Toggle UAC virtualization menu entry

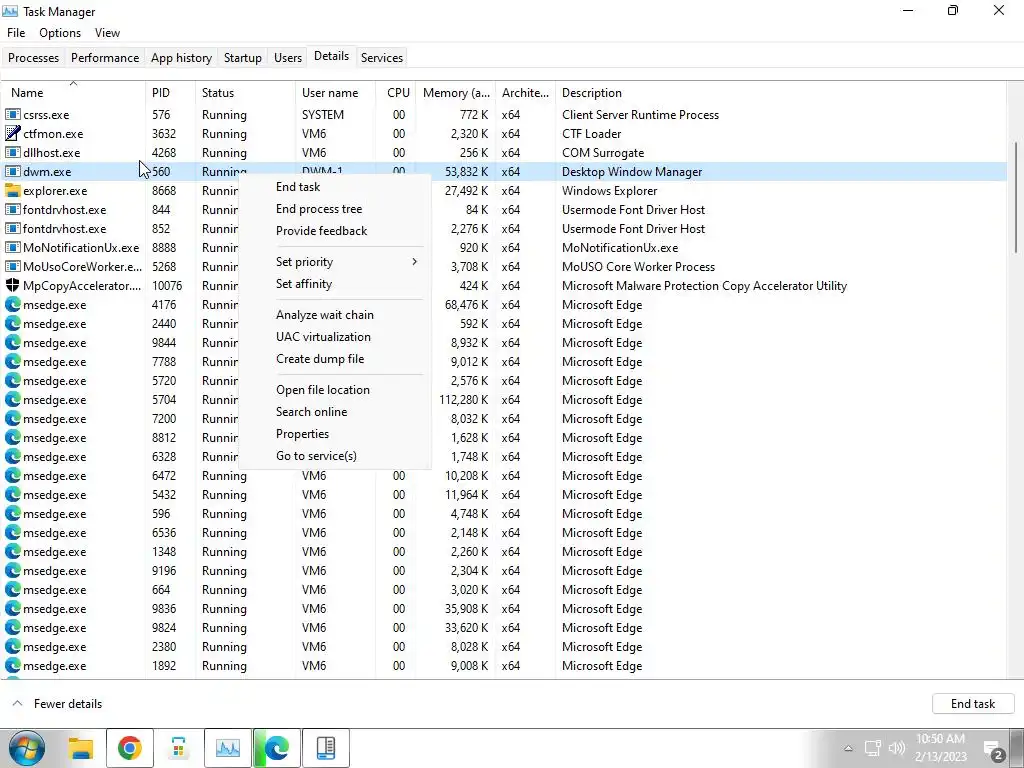[x=334, y=337]
